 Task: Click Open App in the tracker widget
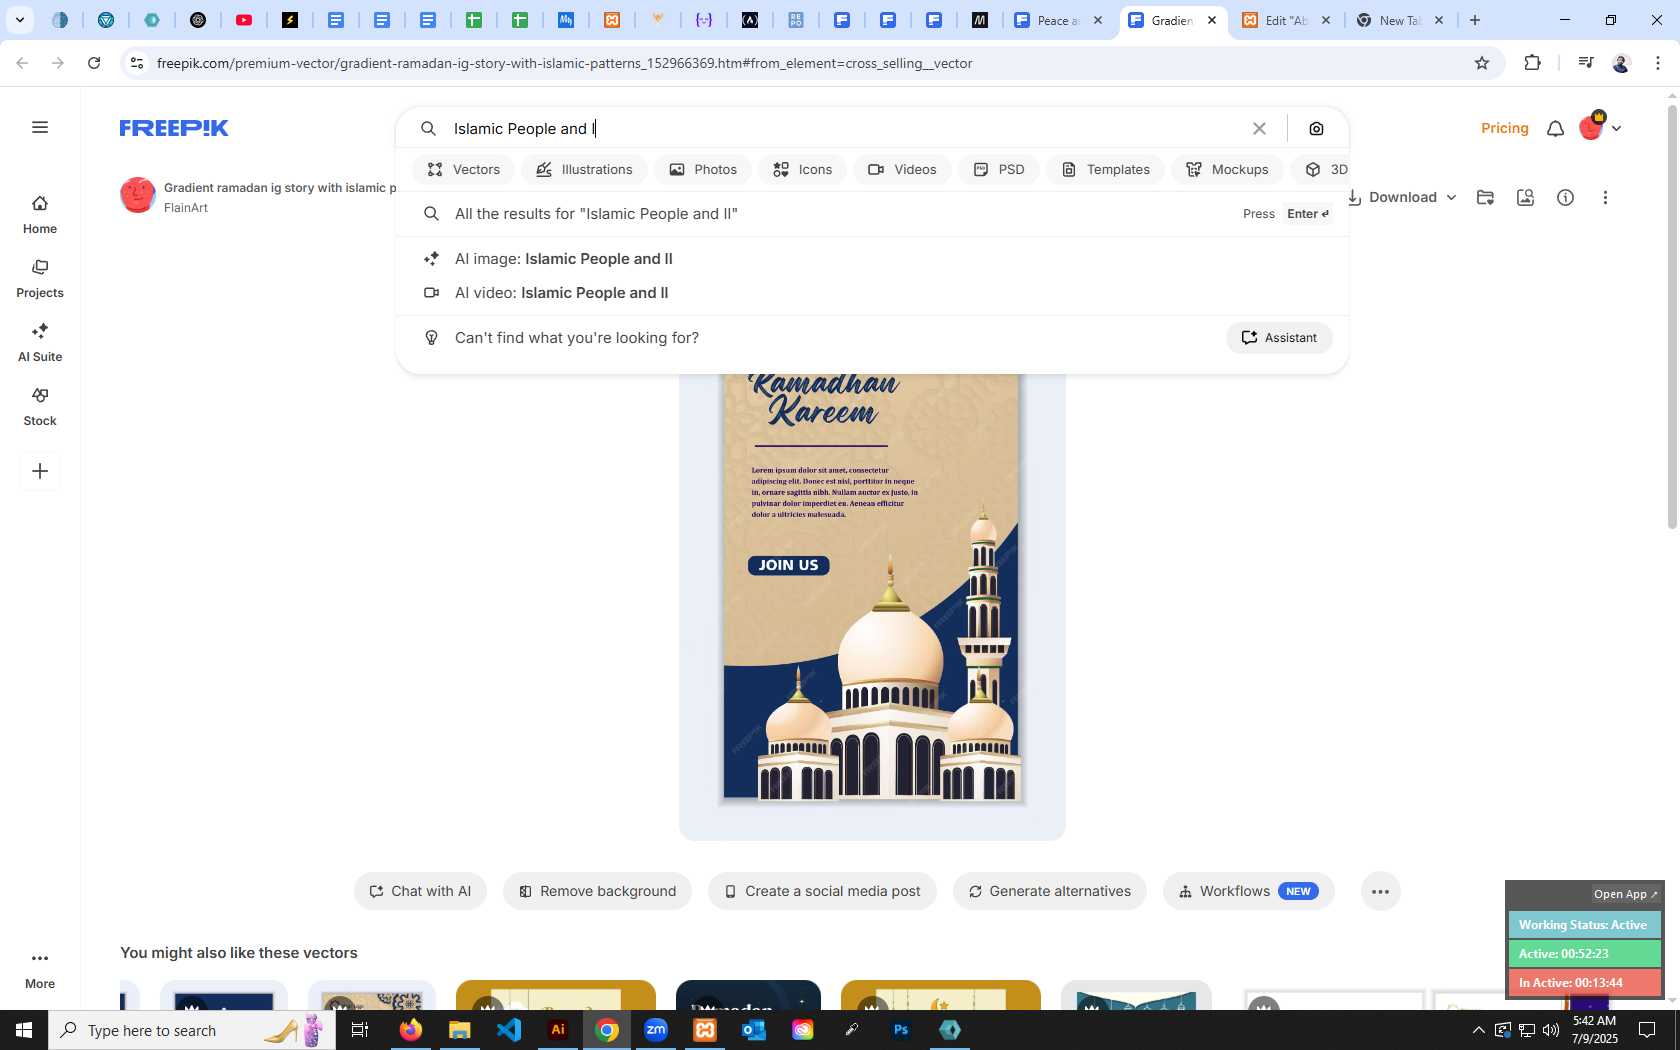click(1625, 894)
